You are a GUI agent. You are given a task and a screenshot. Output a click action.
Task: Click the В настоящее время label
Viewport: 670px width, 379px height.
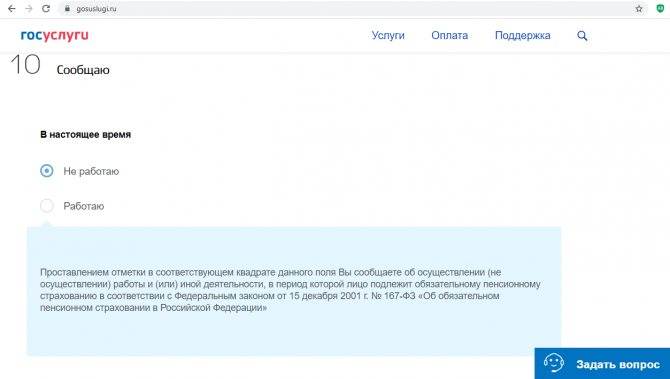click(x=85, y=135)
